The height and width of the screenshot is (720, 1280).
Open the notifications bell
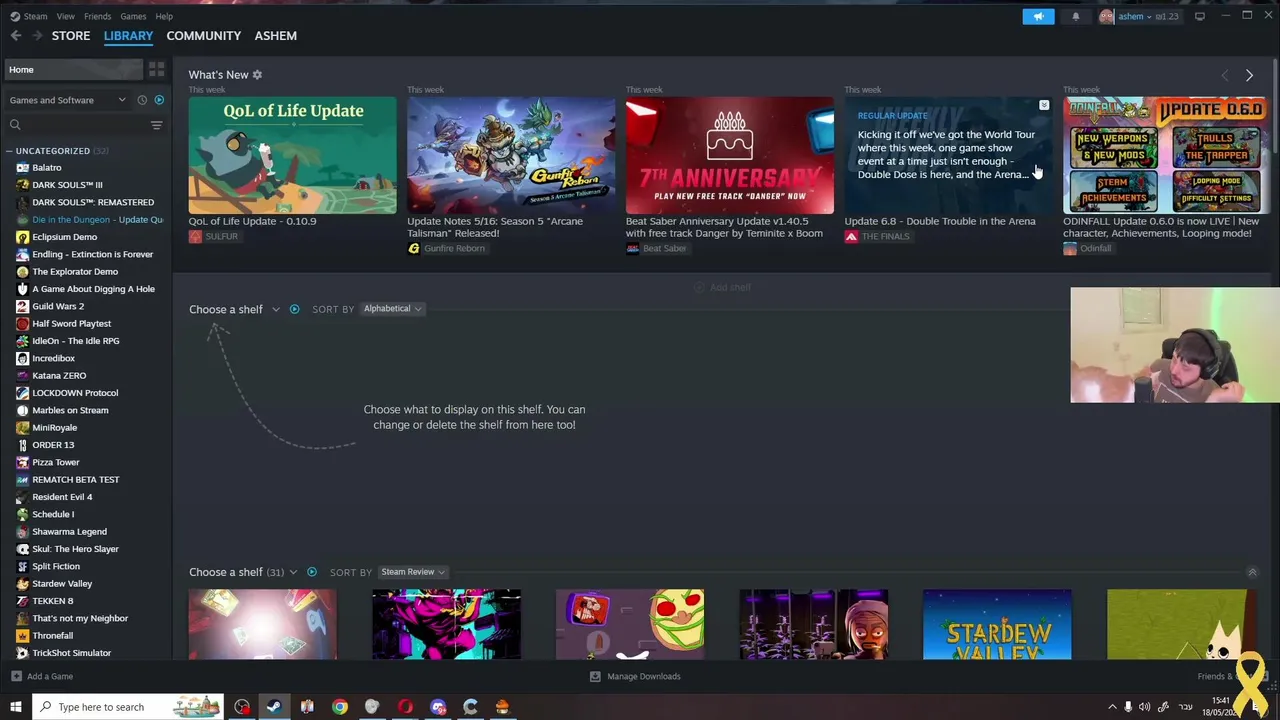point(1076,16)
